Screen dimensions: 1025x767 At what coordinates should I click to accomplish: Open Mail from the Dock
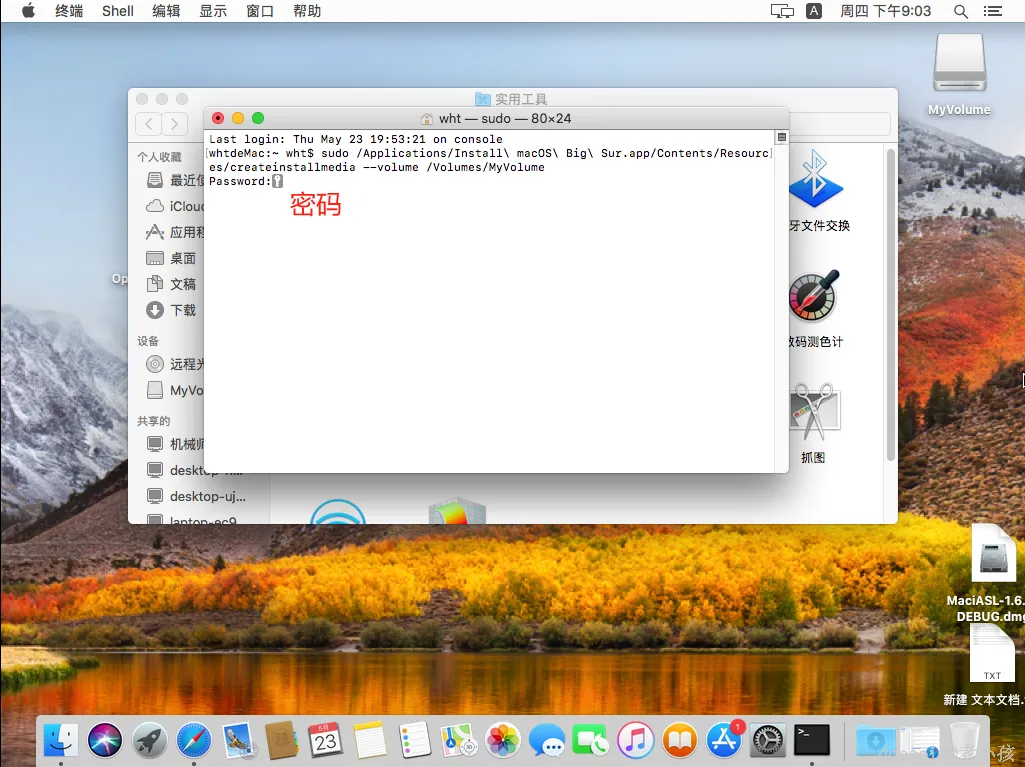pos(237,740)
